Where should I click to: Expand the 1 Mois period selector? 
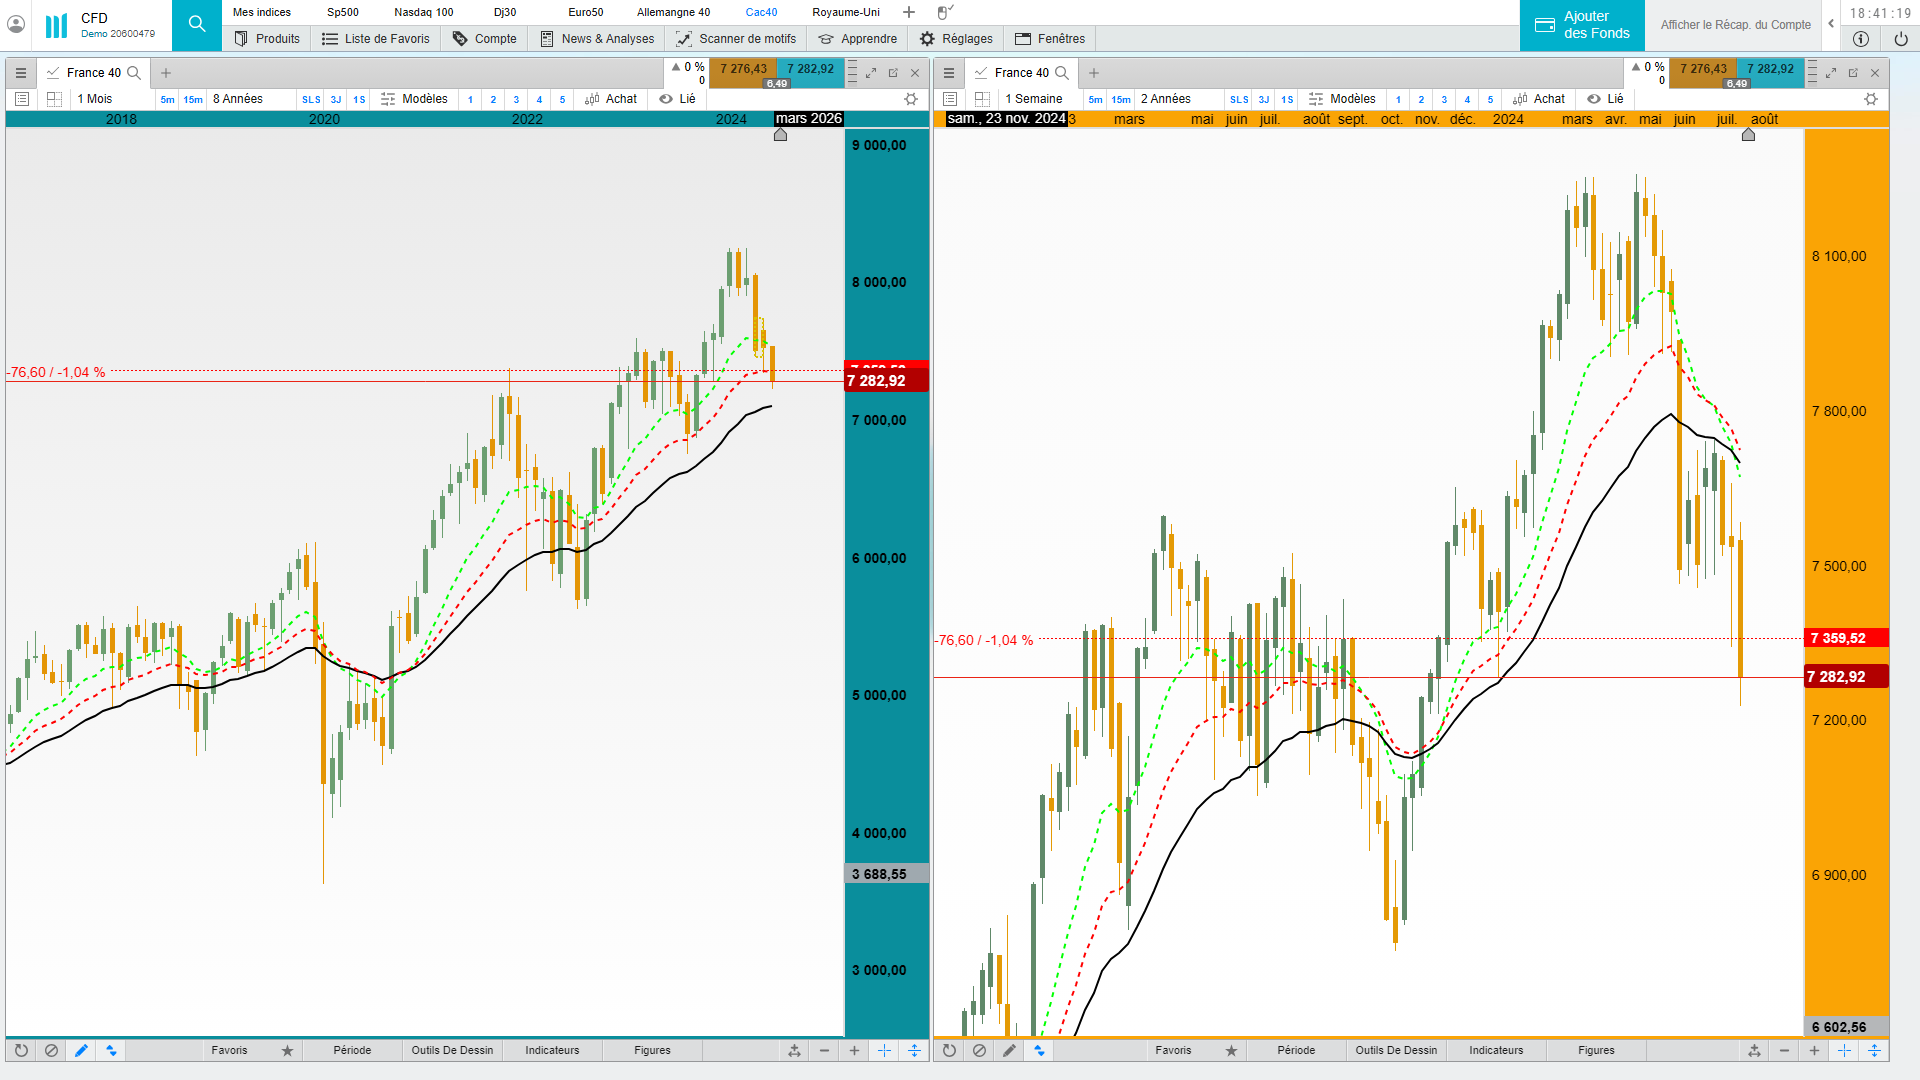click(95, 99)
